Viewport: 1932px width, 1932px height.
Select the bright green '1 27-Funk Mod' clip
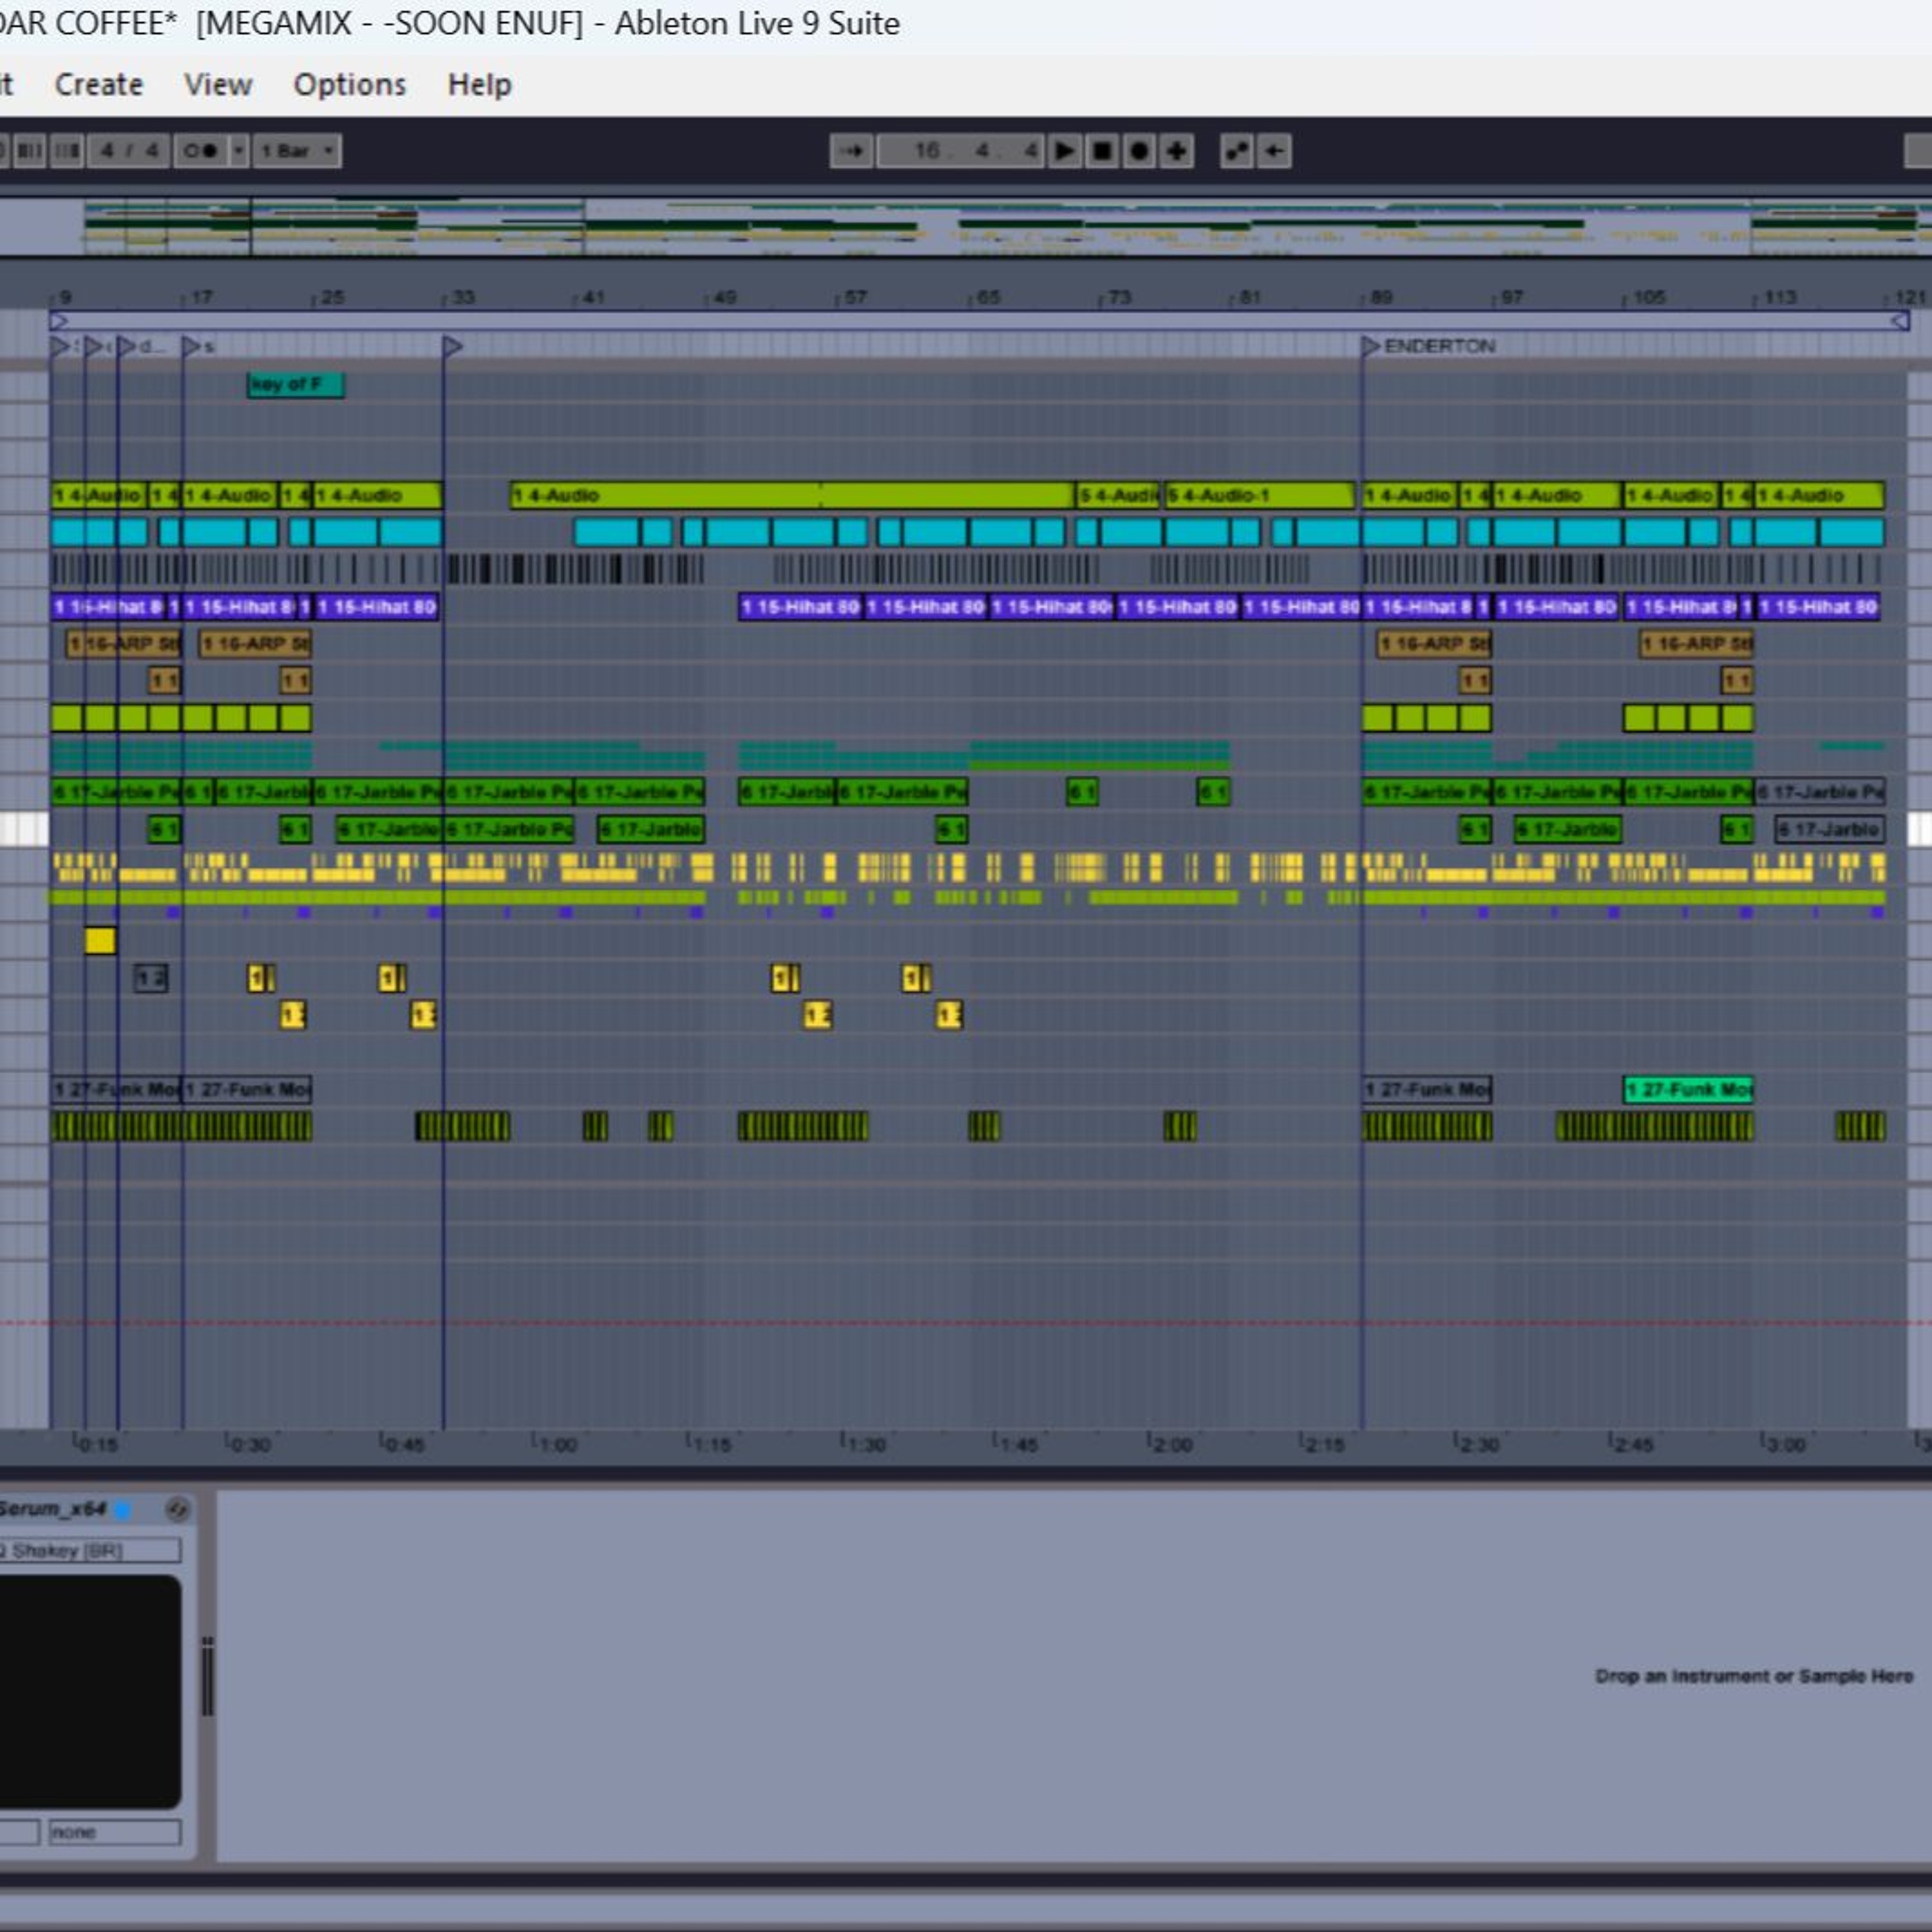click(x=1688, y=1089)
